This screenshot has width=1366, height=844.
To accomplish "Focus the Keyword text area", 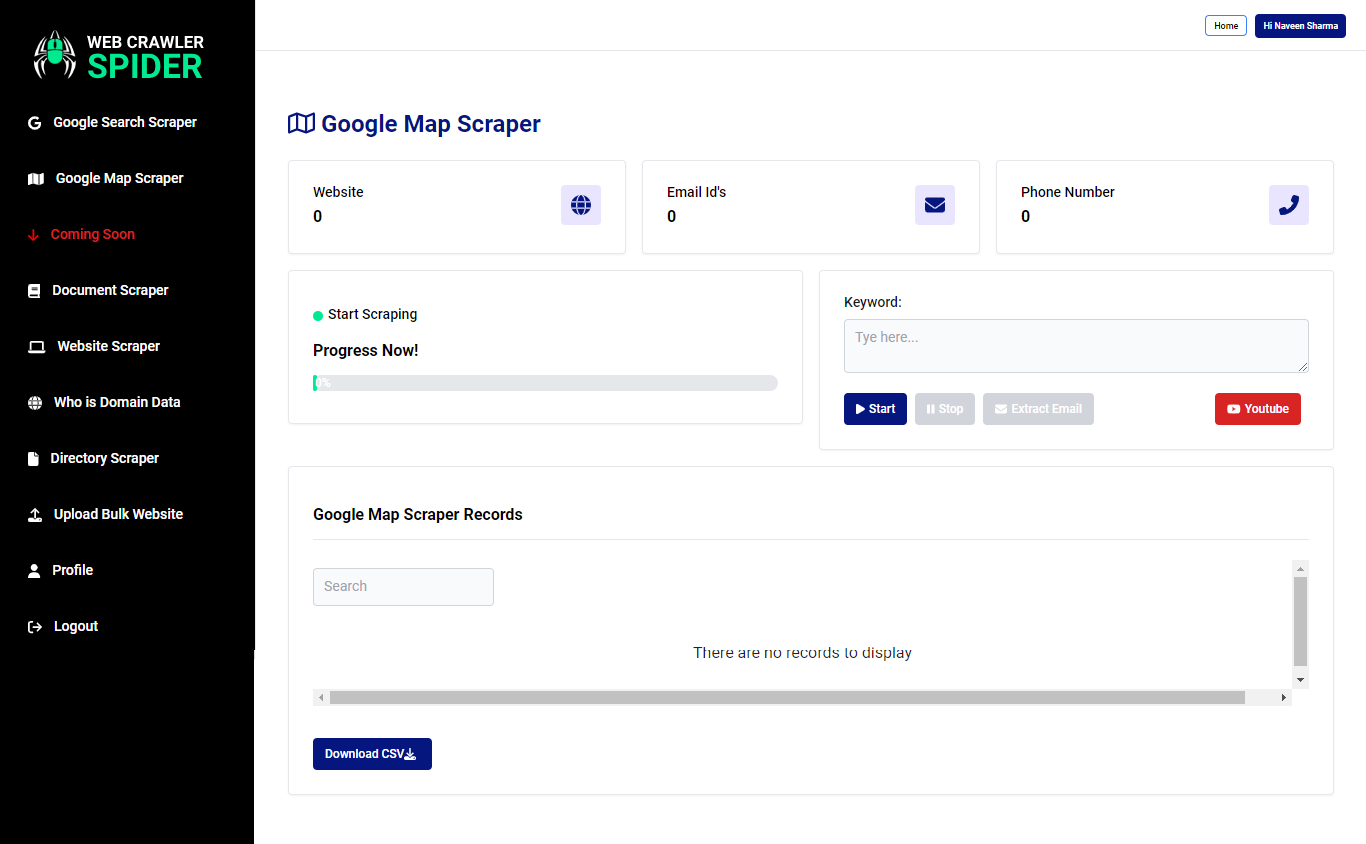I will [1075, 346].
